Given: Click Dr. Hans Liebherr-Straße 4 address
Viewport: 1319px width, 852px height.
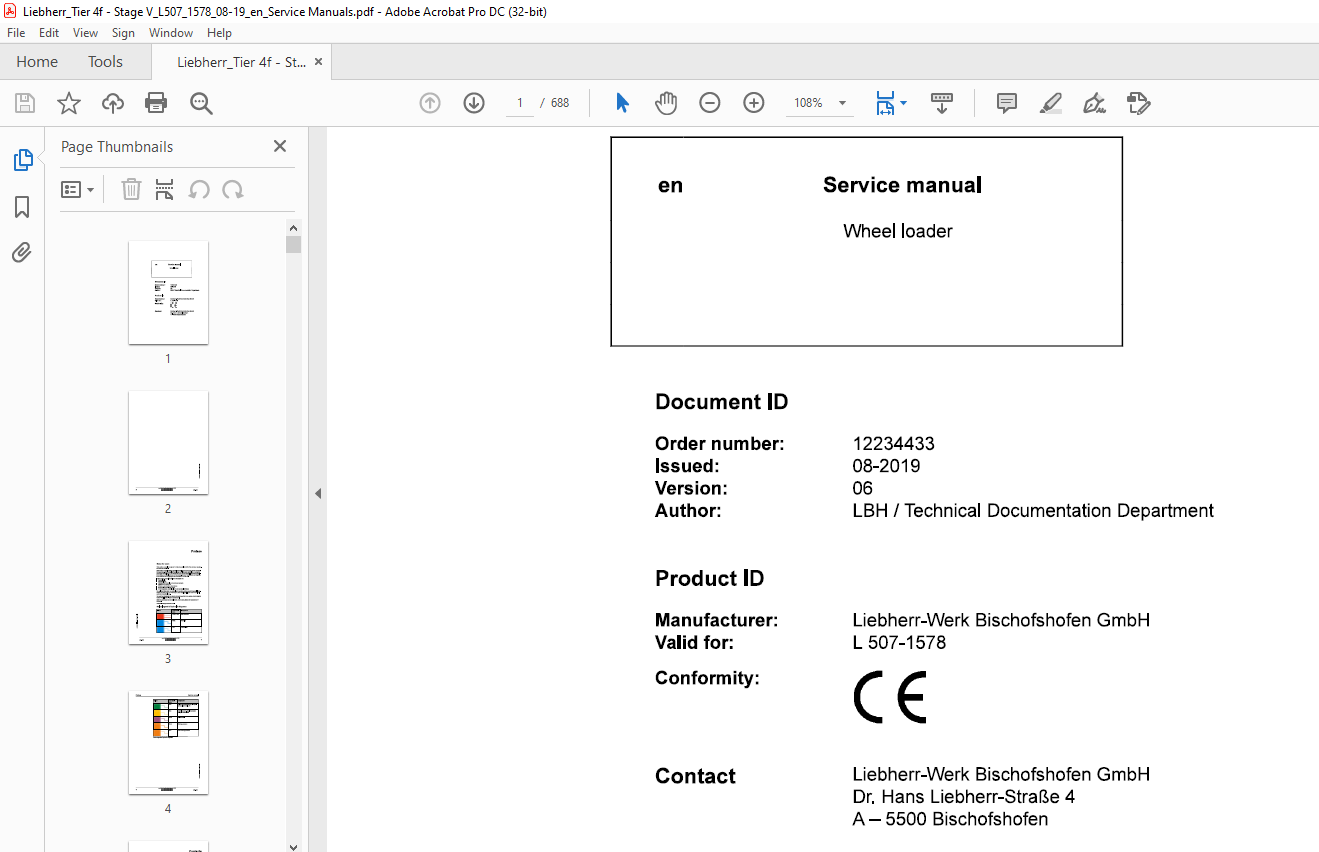Looking at the screenshot, I should click(963, 797).
